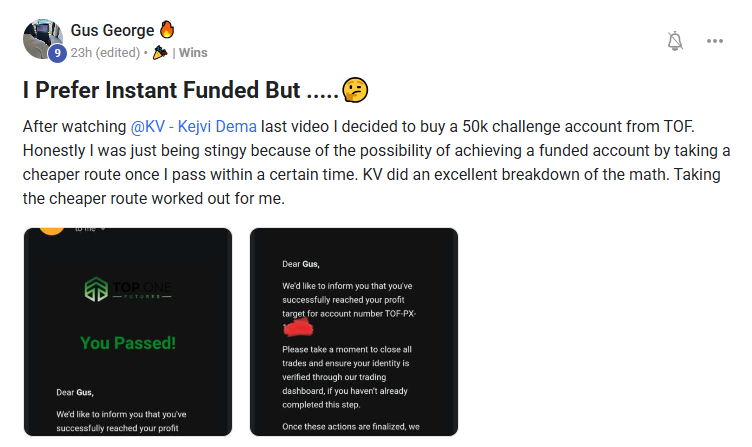
Task: Toggle post notifications bell icon
Action: [675, 41]
